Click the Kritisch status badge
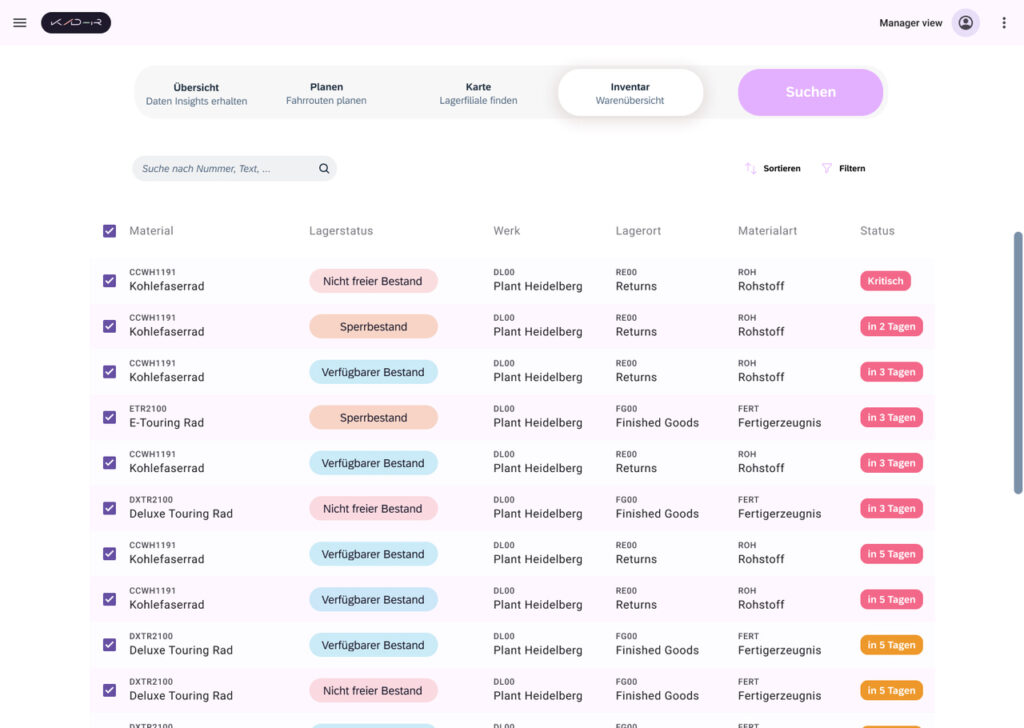Screen dimensions: 1024x728 point(885,281)
